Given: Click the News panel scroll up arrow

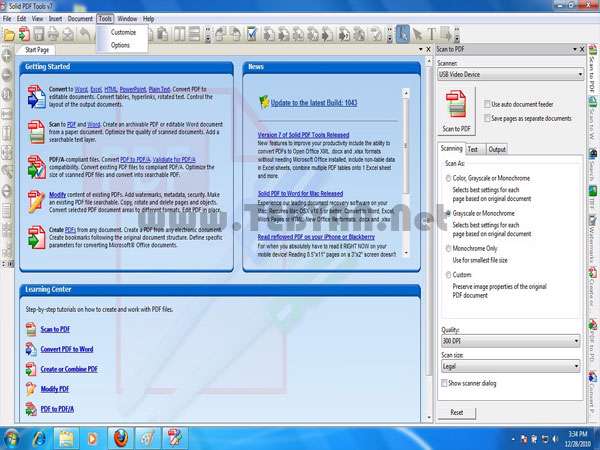Looking at the screenshot, I should click(x=406, y=93).
